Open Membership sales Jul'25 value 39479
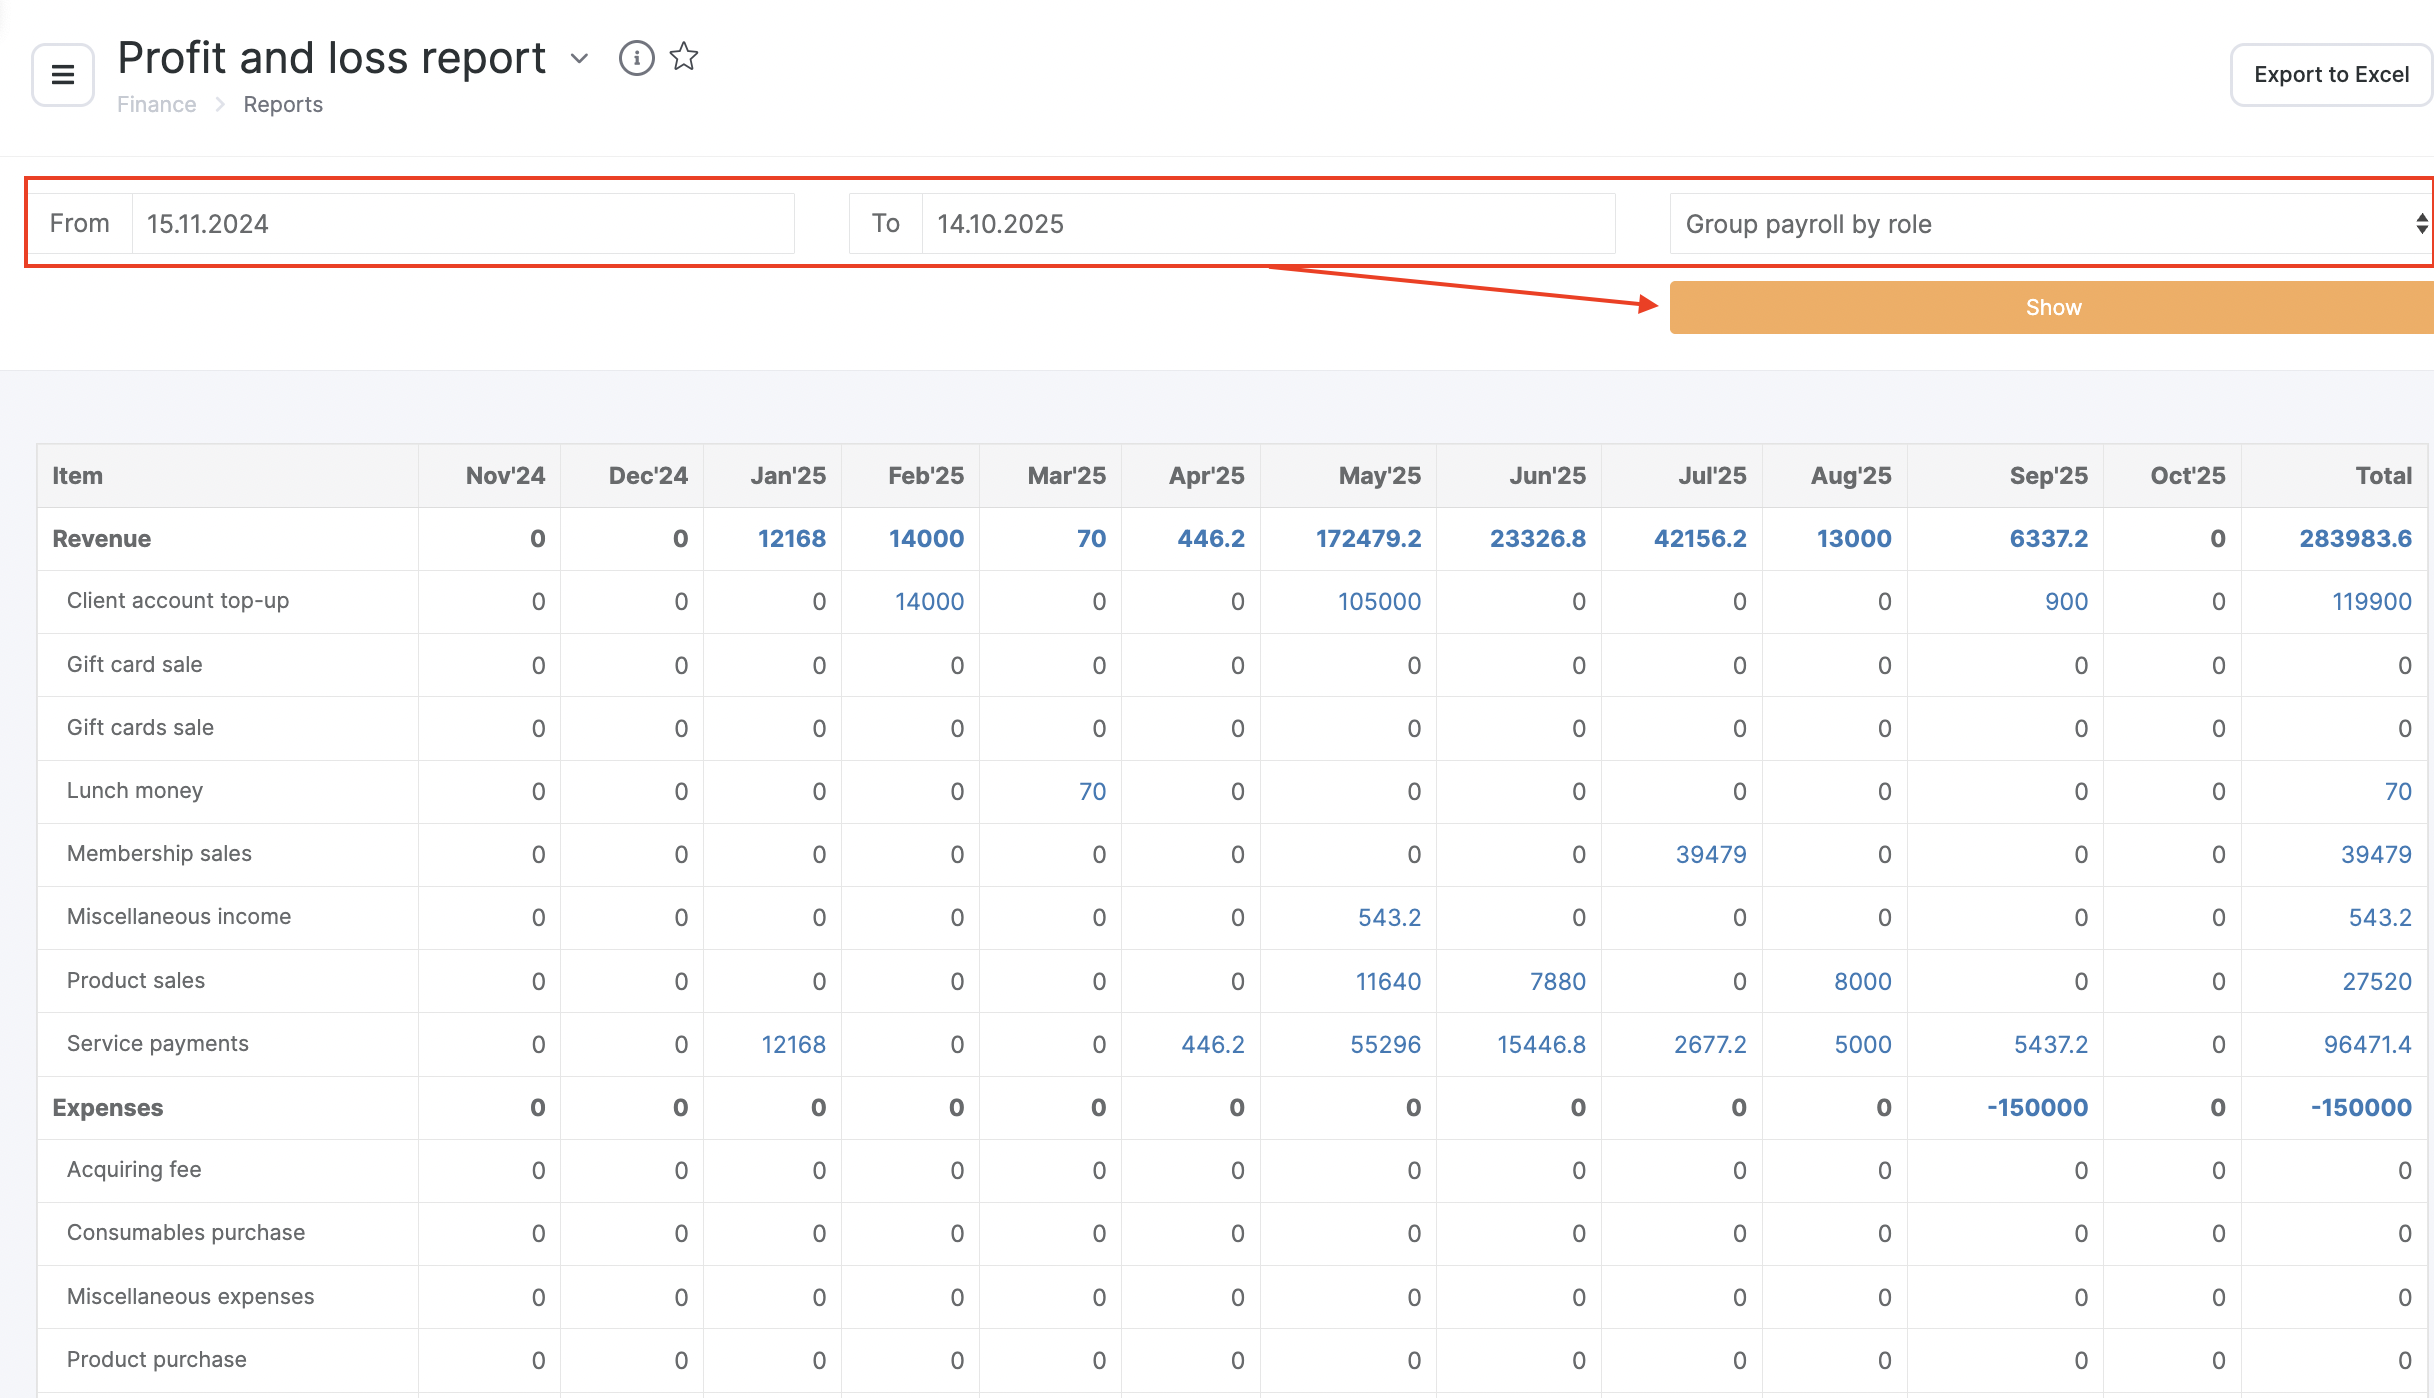2434x1398 pixels. [1710, 855]
